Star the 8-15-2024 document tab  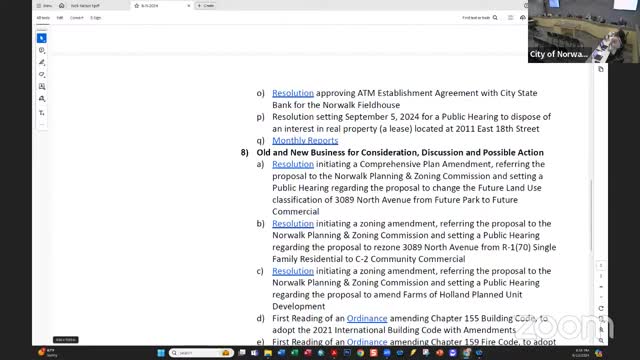point(137,6)
